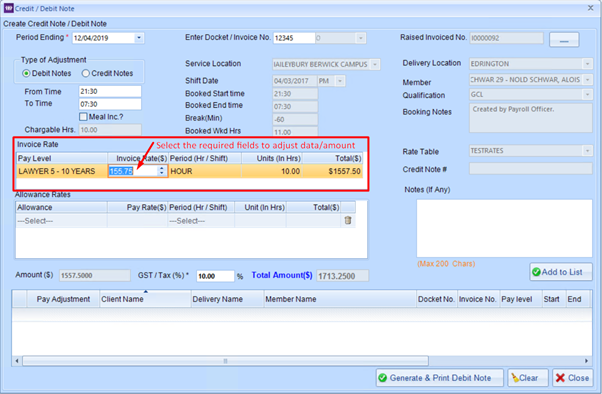Image resolution: width=602 pixels, height=394 pixels.
Task: Click the Close button at bottom
Action: point(572,378)
